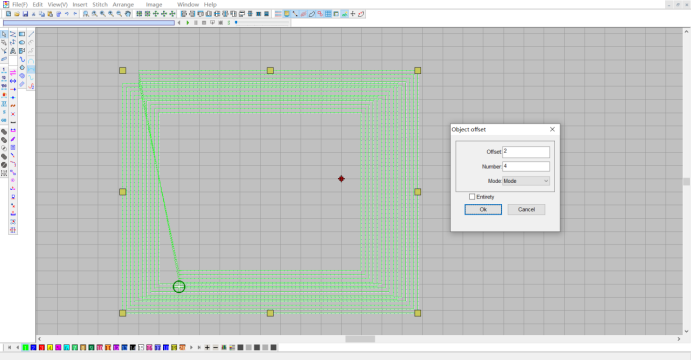Open the Edit menu
This screenshot has height=360, width=692.
click(x=38, y=4)
